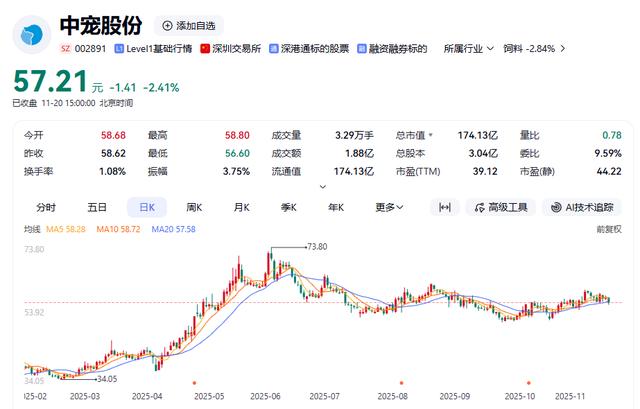Open the 更多 chart period dropdown
Image resolution: width=640 pixels, height=409 pixels.
[389, 207]
